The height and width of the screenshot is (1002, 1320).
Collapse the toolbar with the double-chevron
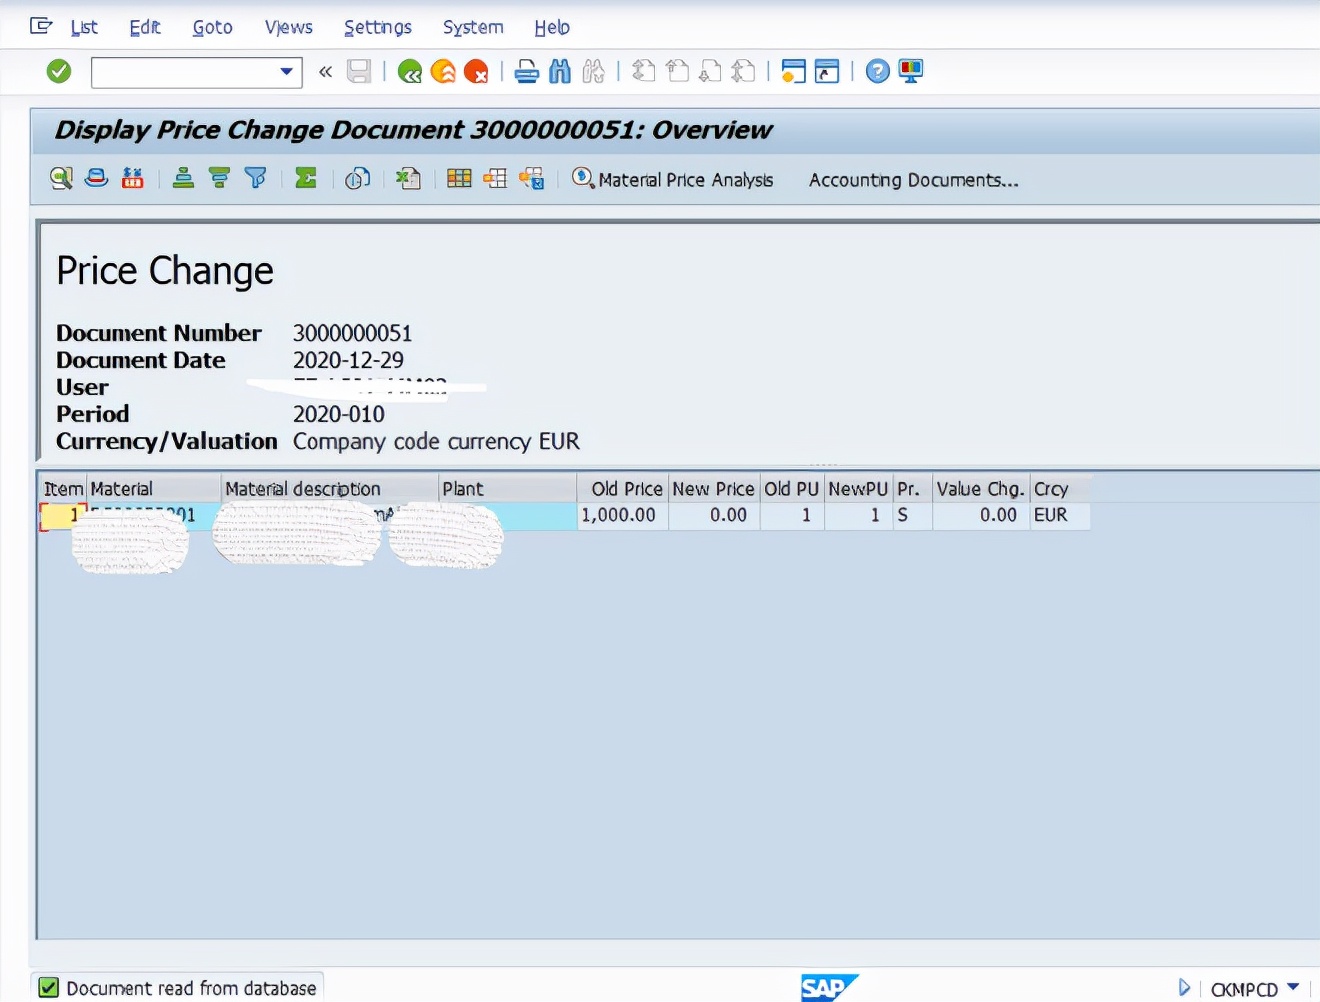click(x=324, y=71)
